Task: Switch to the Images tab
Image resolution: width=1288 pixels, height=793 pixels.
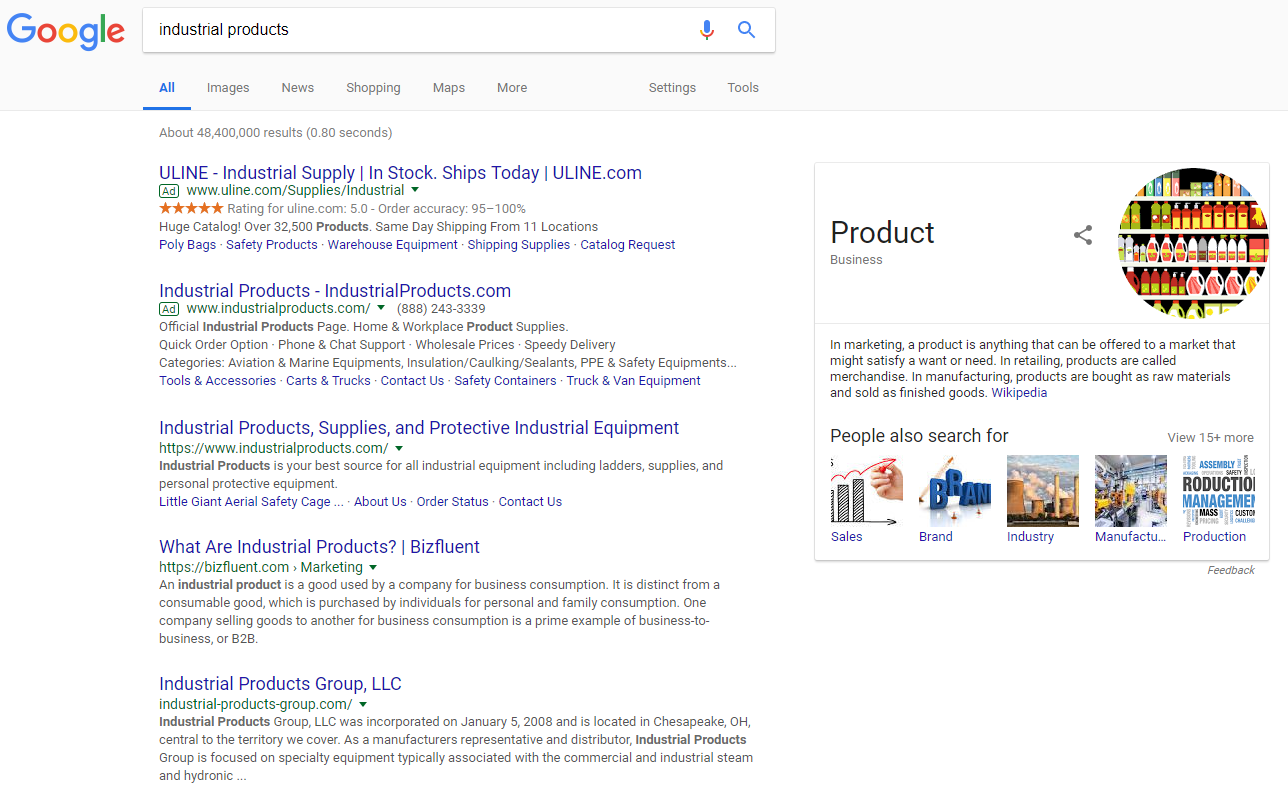Action: [x=228, y=88]
